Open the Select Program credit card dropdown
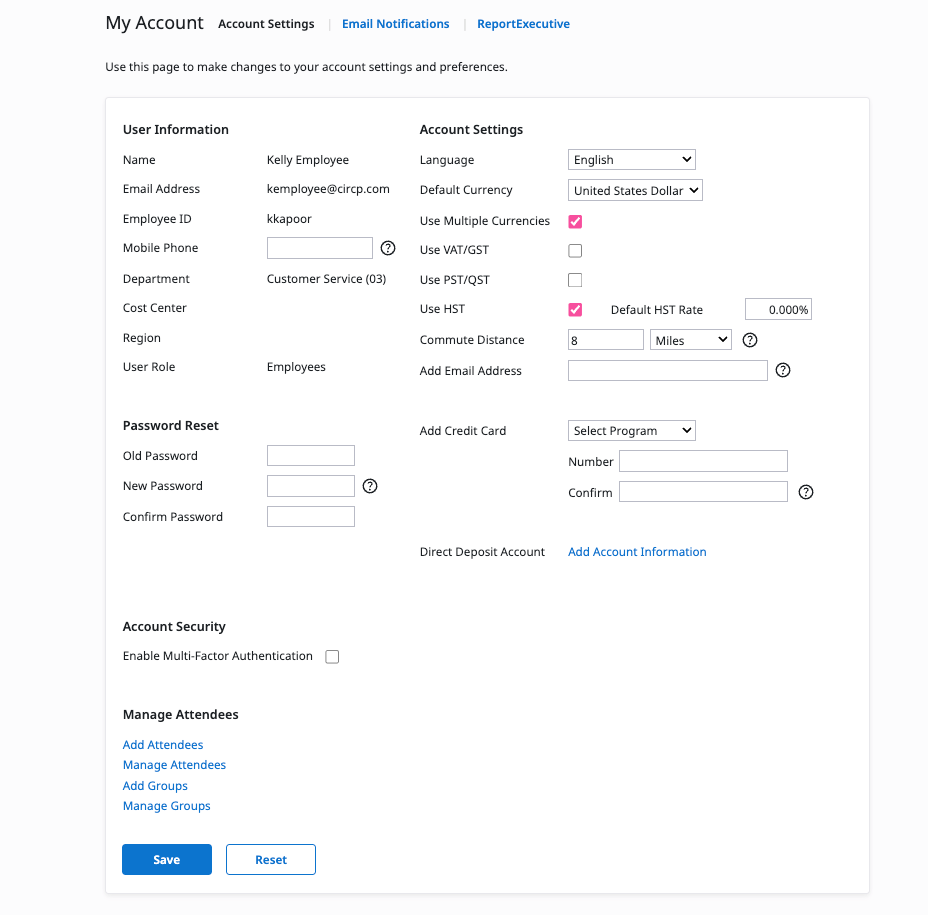 [631, 431]
